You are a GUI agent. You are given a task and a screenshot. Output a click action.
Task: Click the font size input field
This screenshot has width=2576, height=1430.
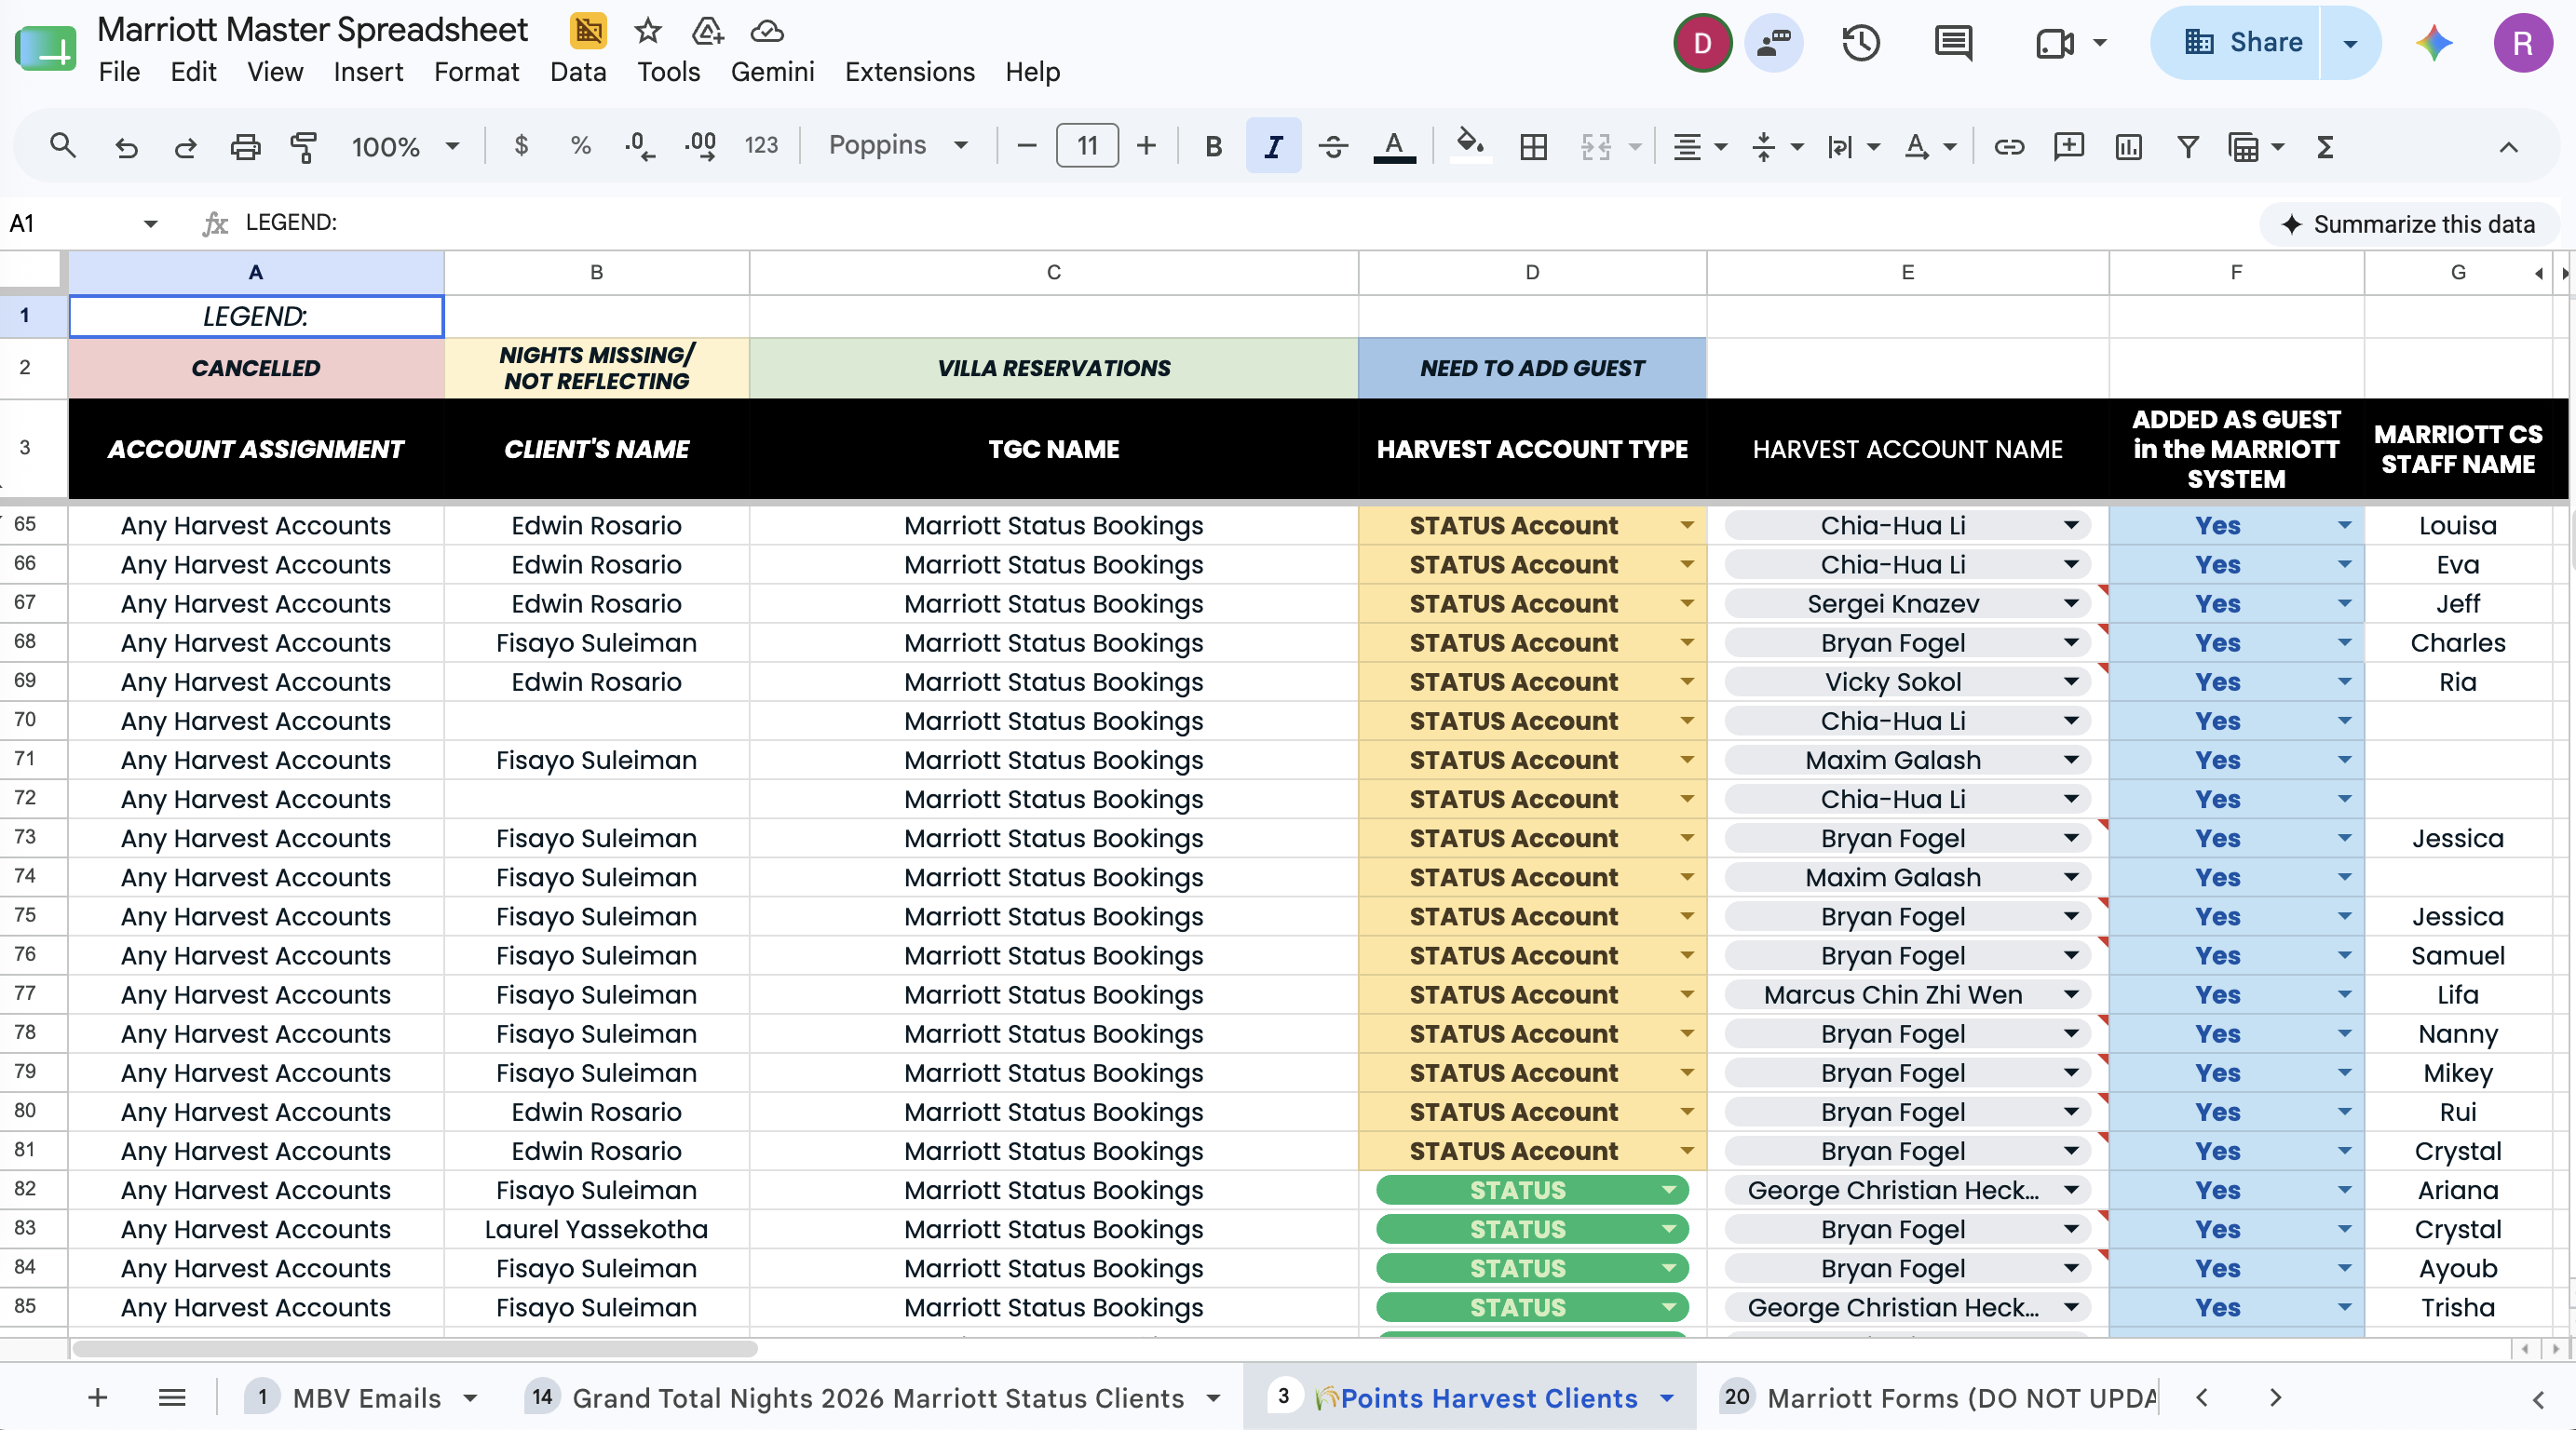tap(1087, 146)
